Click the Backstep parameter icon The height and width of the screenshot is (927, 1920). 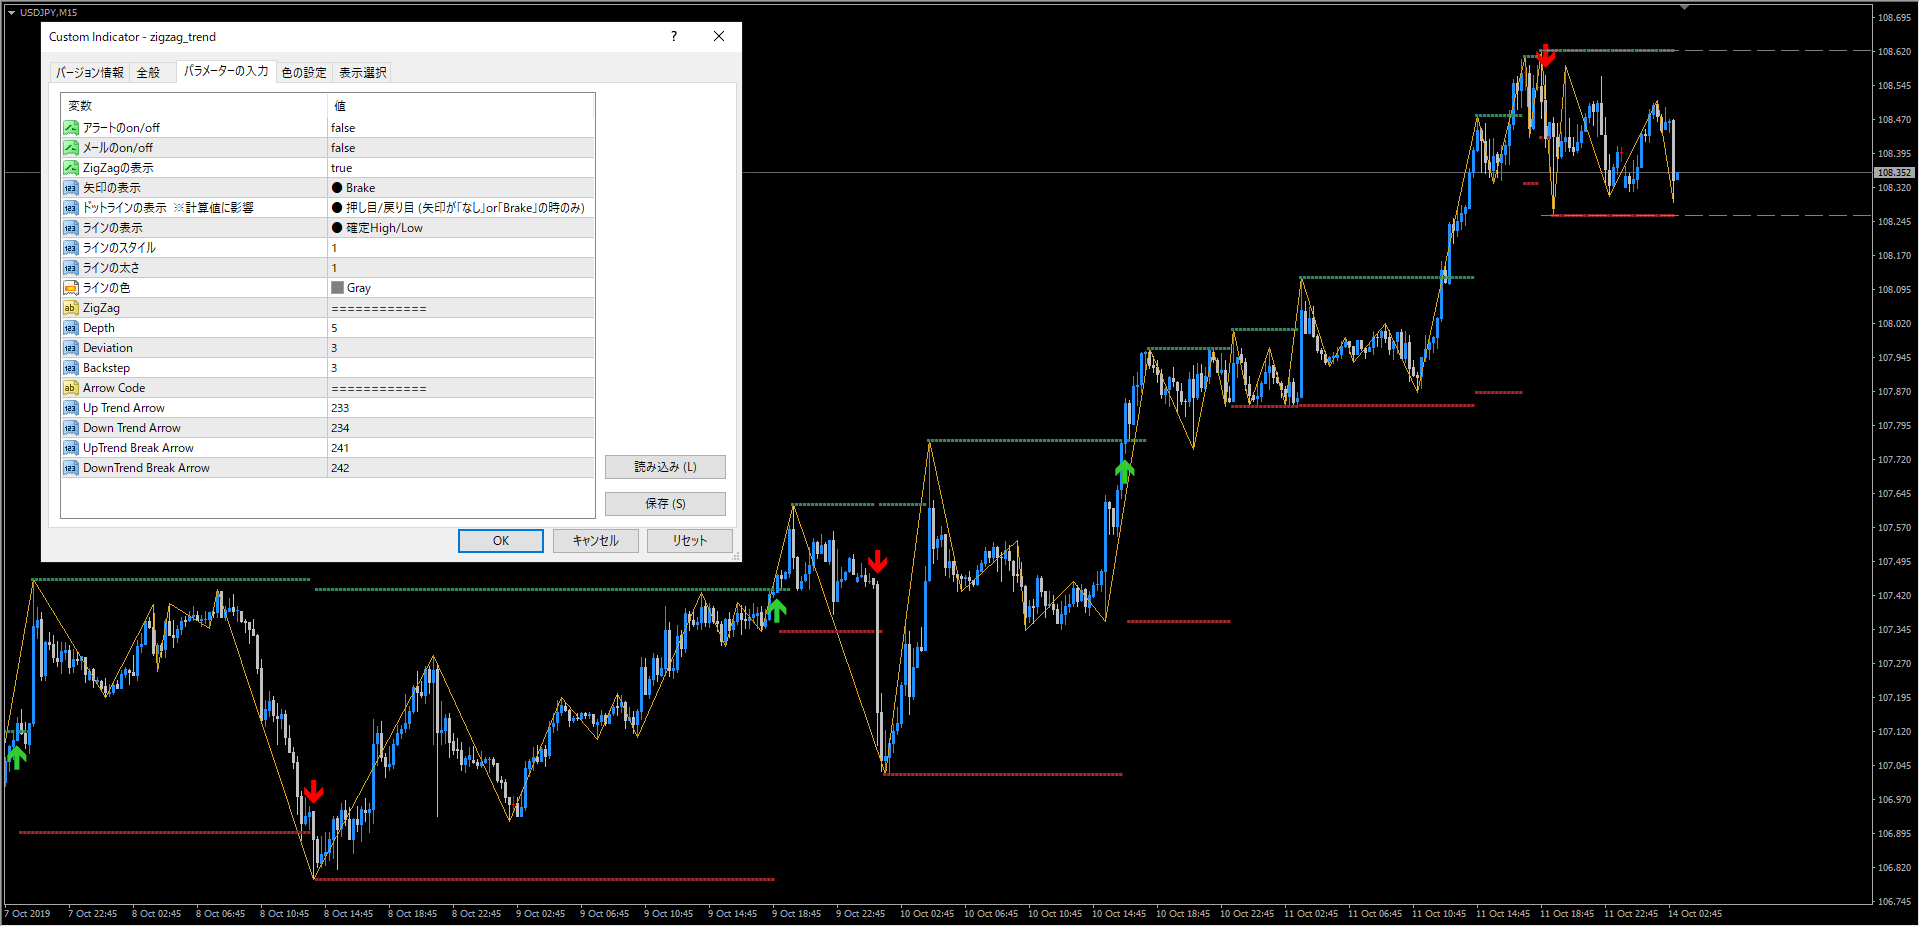pyautogui.click(x=71, y=368)
